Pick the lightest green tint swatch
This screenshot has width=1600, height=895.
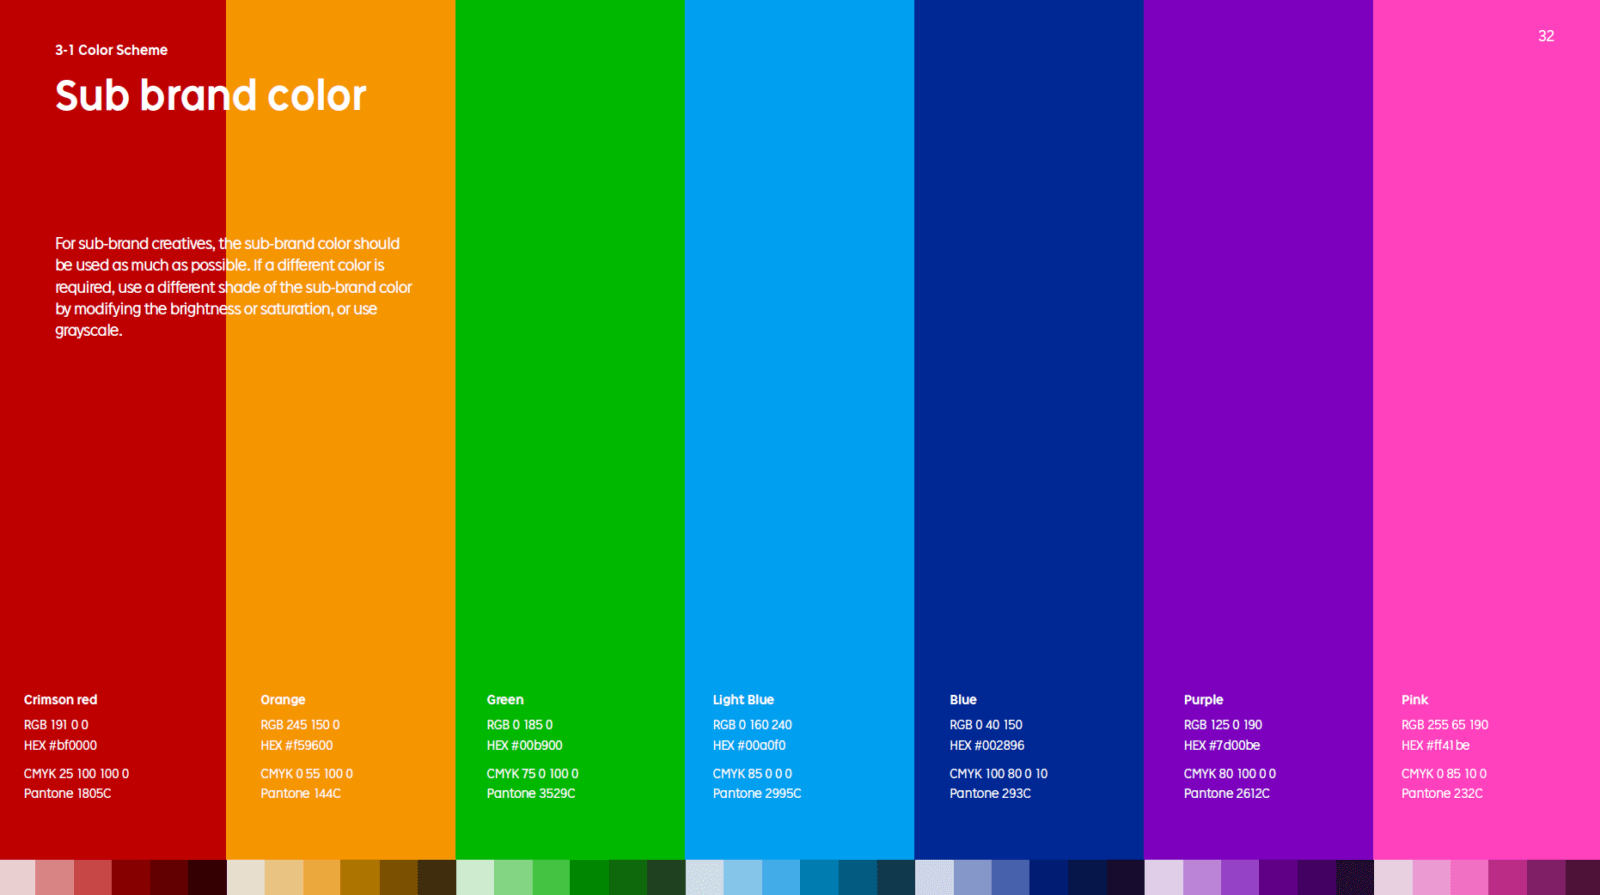pos(475,877)
